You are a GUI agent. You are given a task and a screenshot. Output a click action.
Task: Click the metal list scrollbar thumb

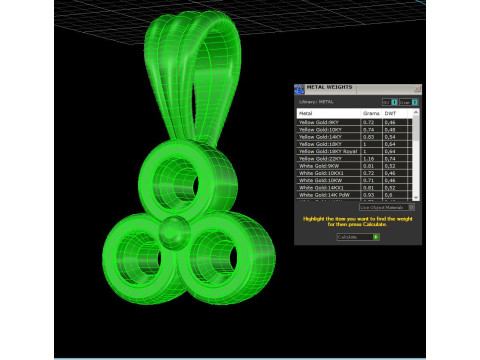tap(416, 128)
